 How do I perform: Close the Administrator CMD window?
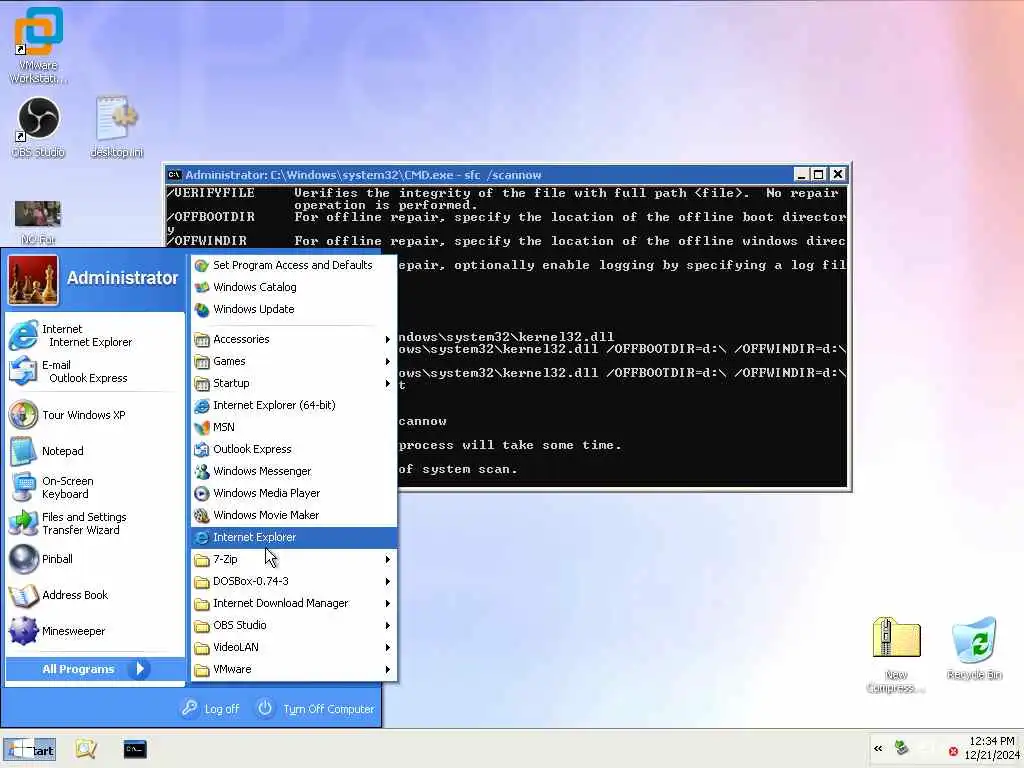point(838,174)
